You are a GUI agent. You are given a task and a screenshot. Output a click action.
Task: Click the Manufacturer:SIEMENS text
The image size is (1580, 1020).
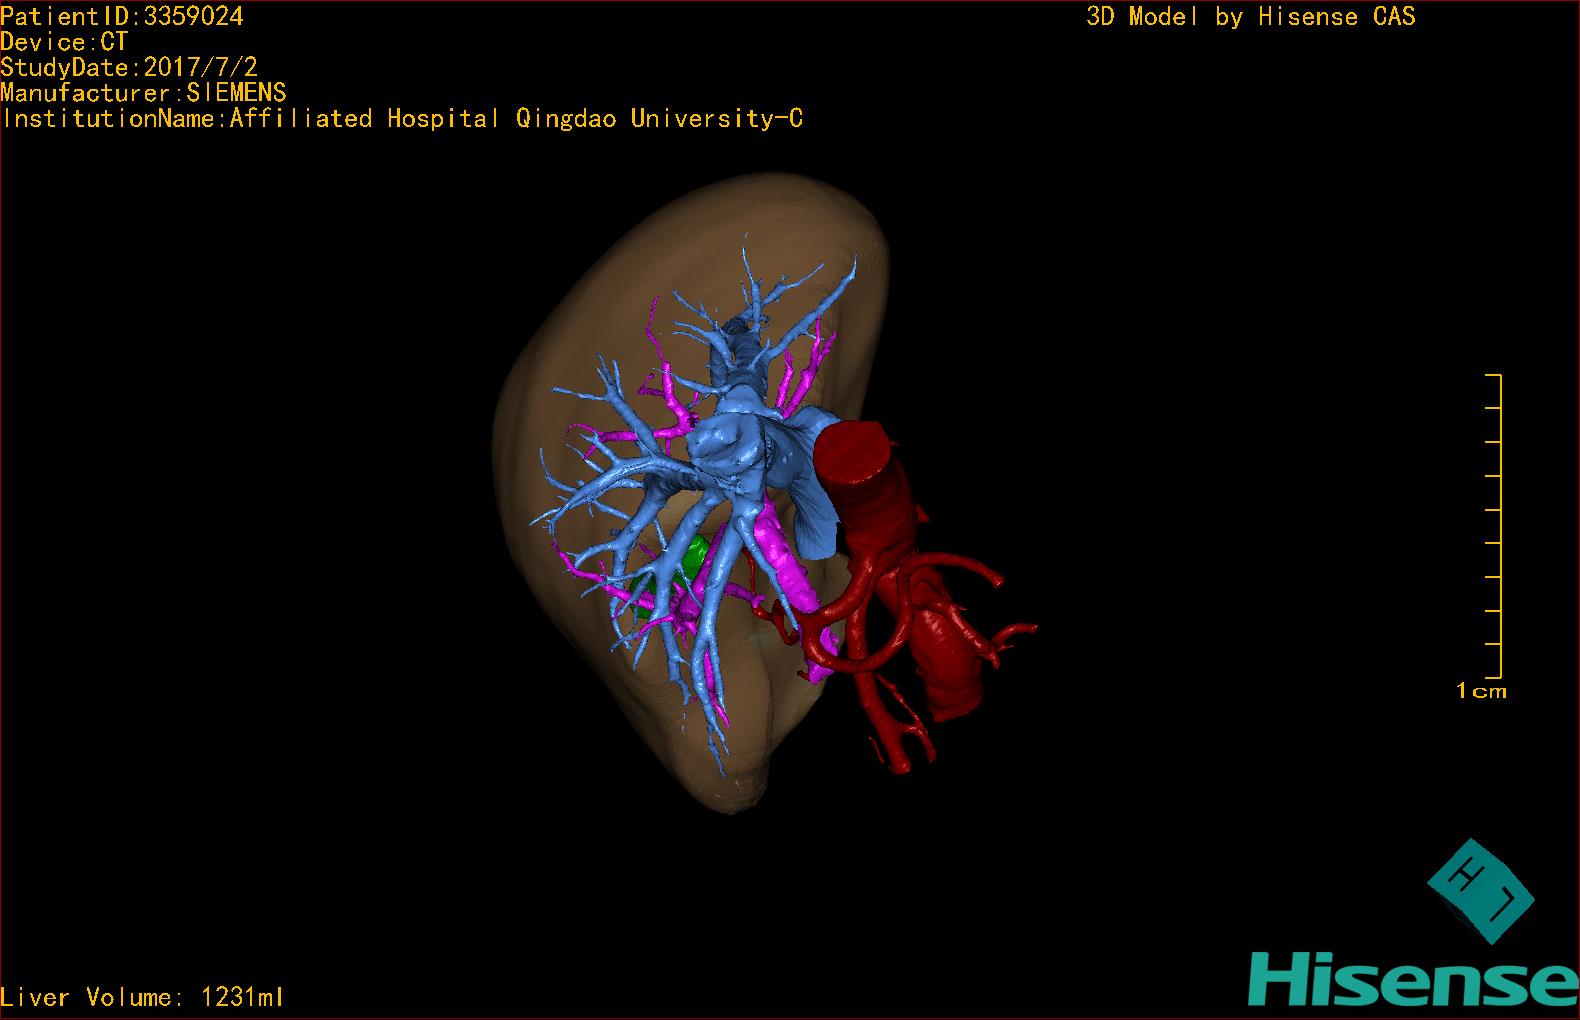tap(144, 93)
